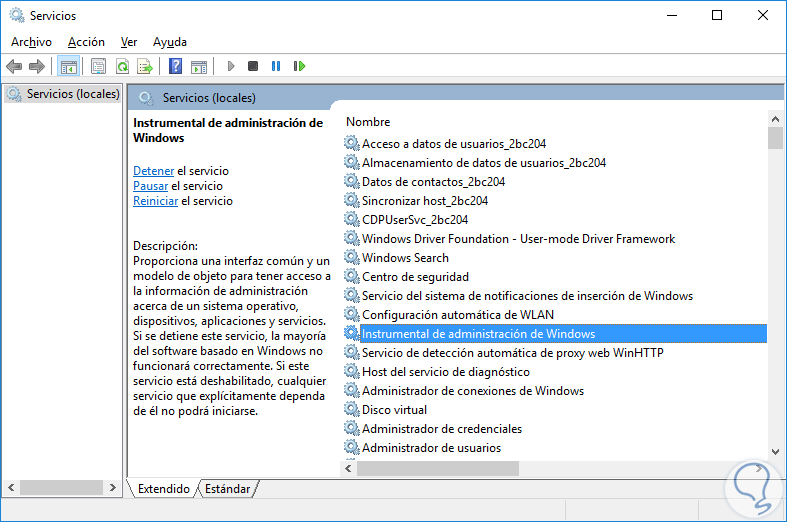Click the vertical scrollbar thumb in services list

(775, 138)
